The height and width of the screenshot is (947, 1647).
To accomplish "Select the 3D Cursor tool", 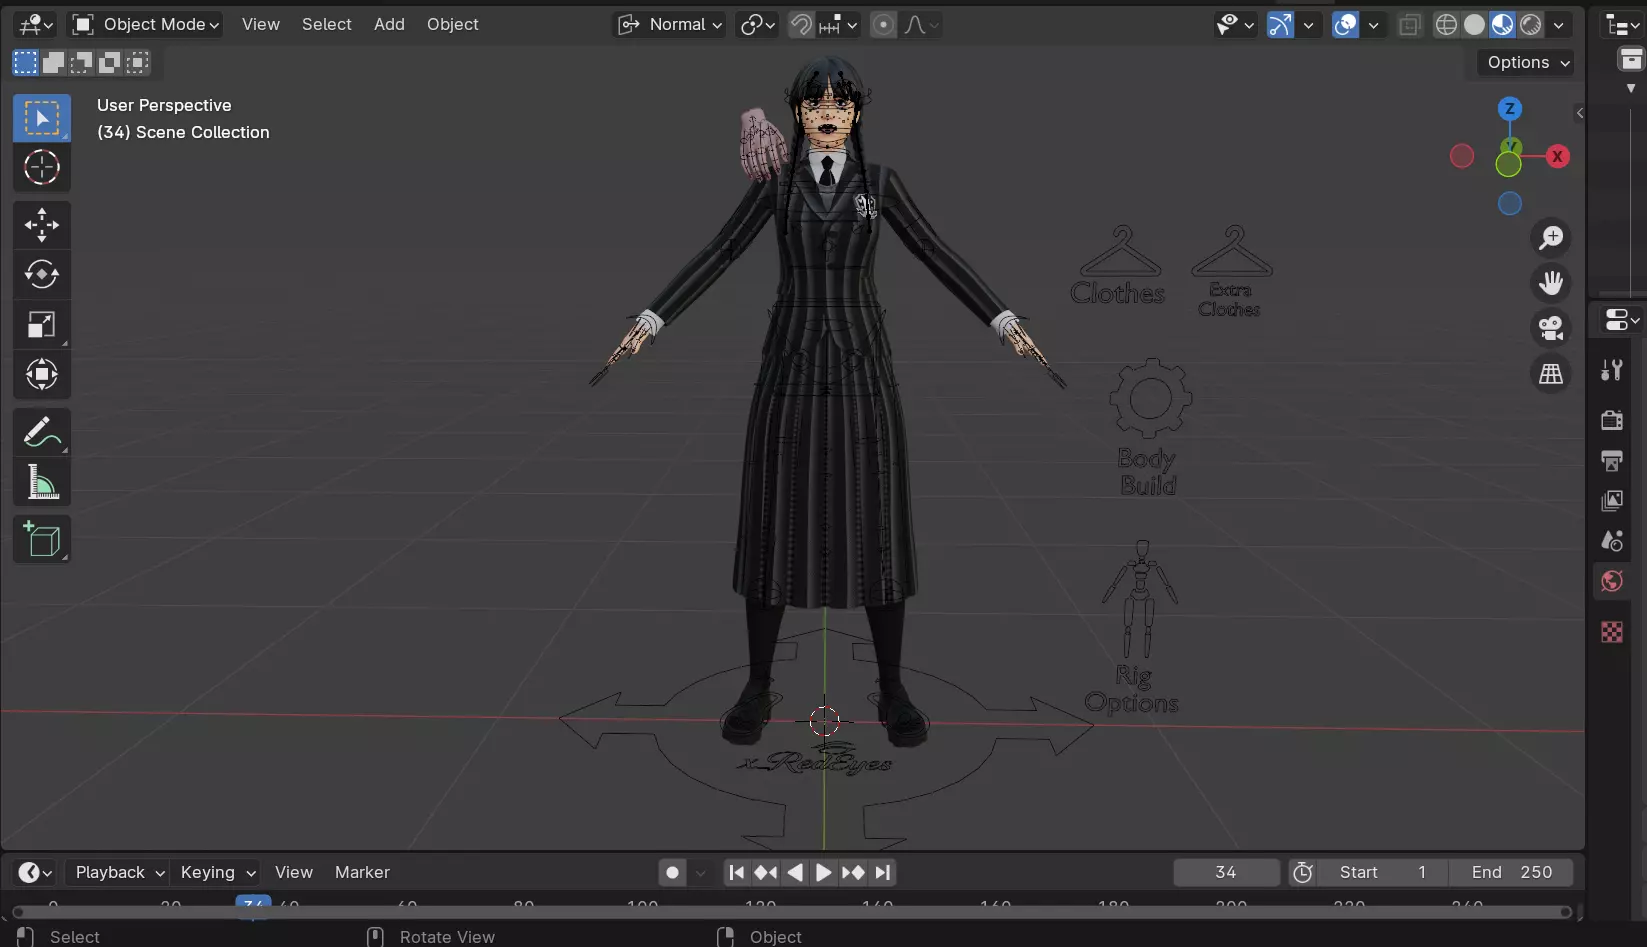I will click(x=42, y=167).
